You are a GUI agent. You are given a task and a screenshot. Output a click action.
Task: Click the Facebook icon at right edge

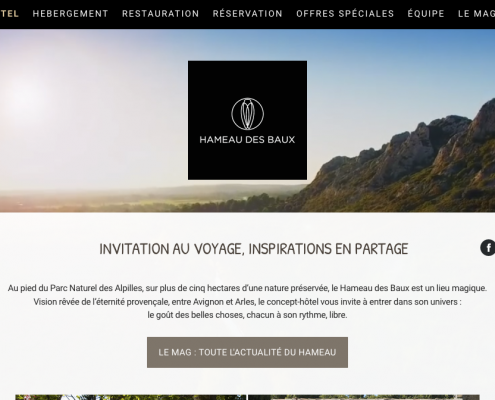[x=488, y=248]
